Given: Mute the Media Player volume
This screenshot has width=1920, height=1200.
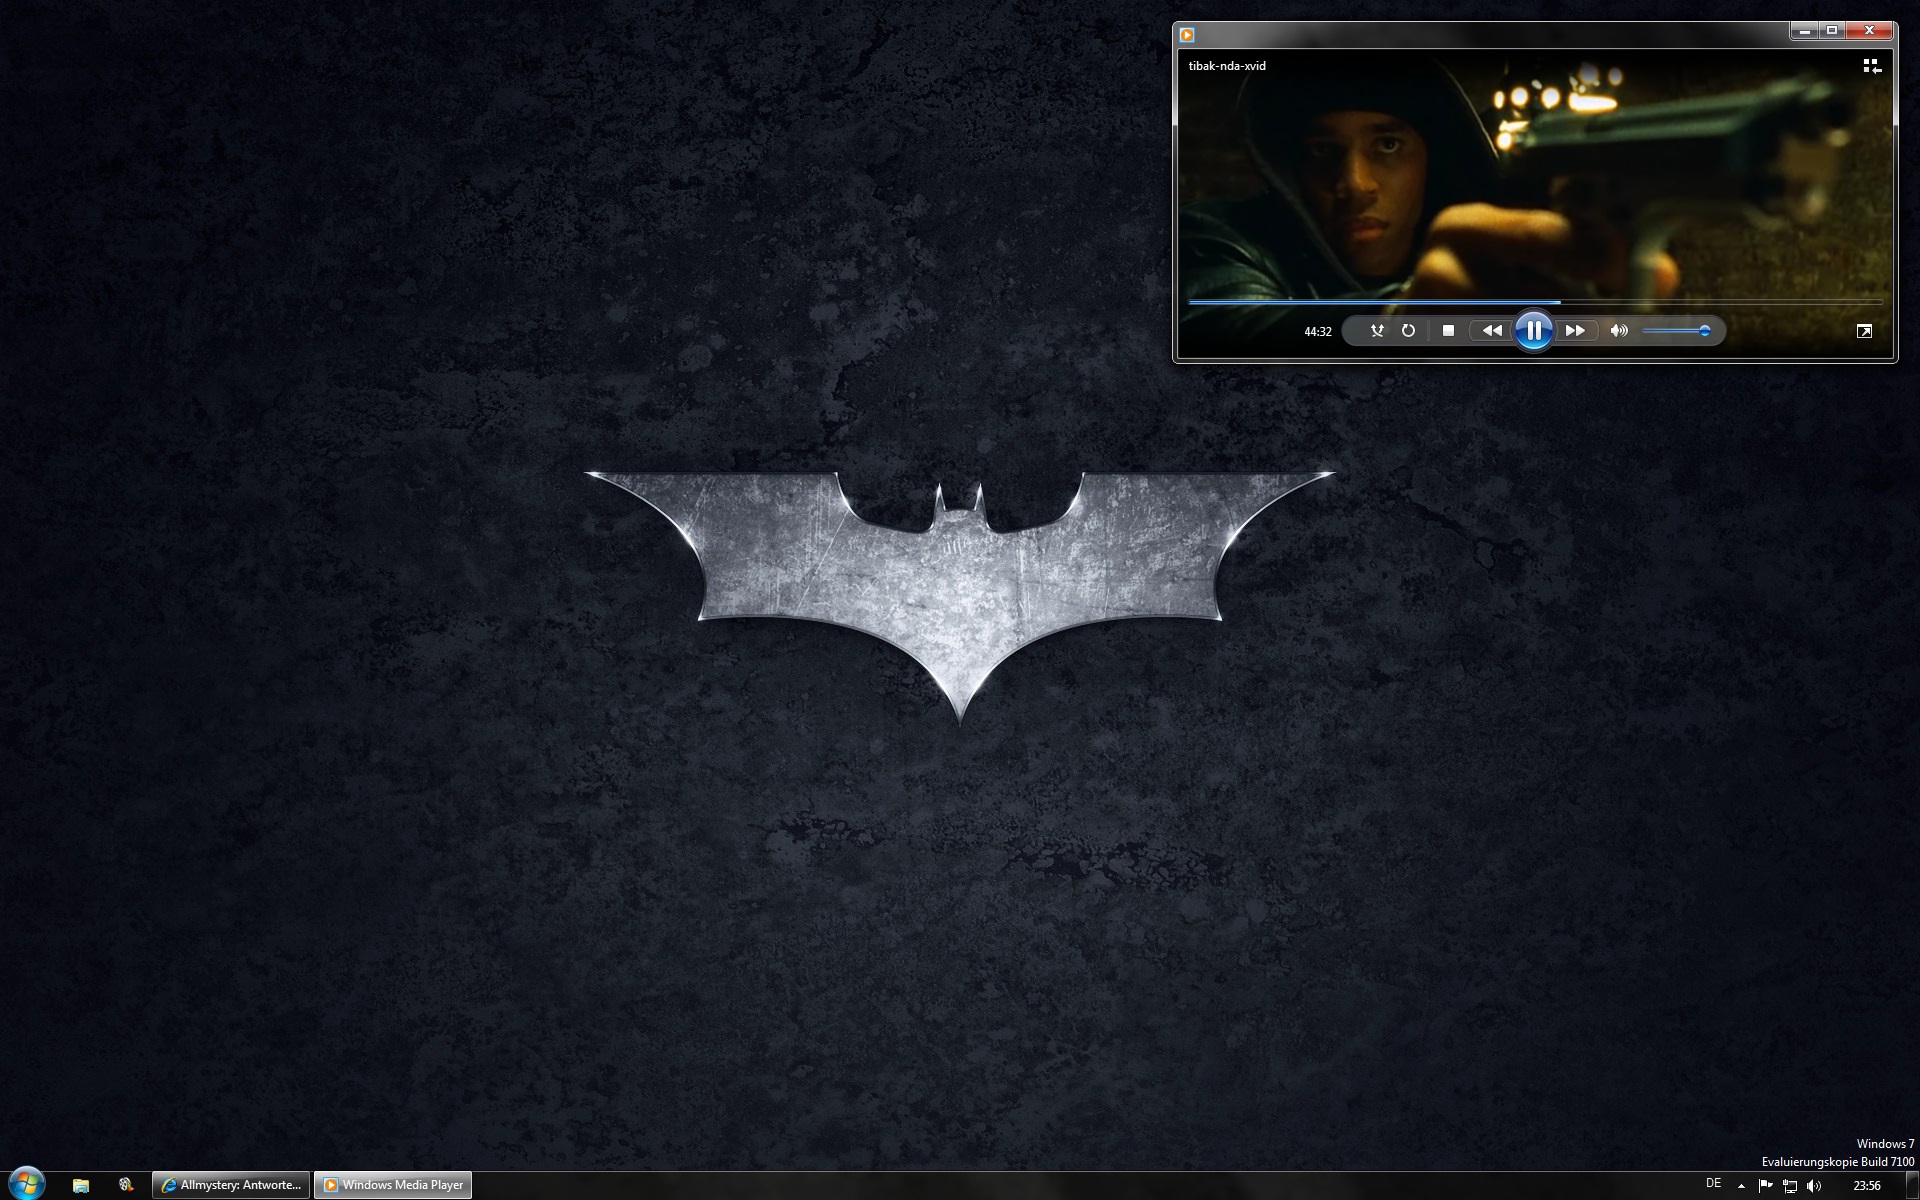Looking at the screenshot, I should tap(1619, 331).
